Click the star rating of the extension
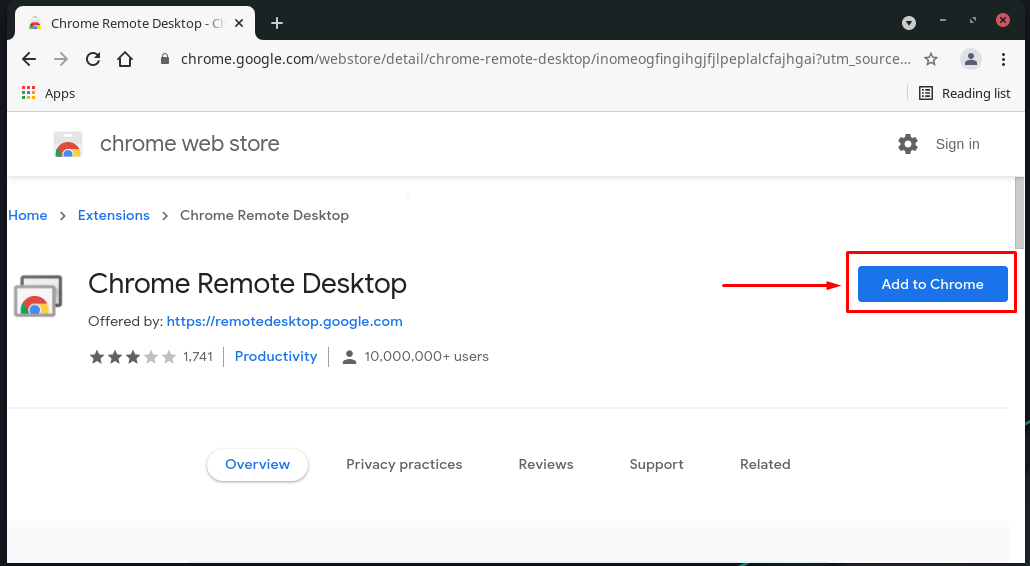The height and width of the screenshot is (566, 1030). point(133,357)
